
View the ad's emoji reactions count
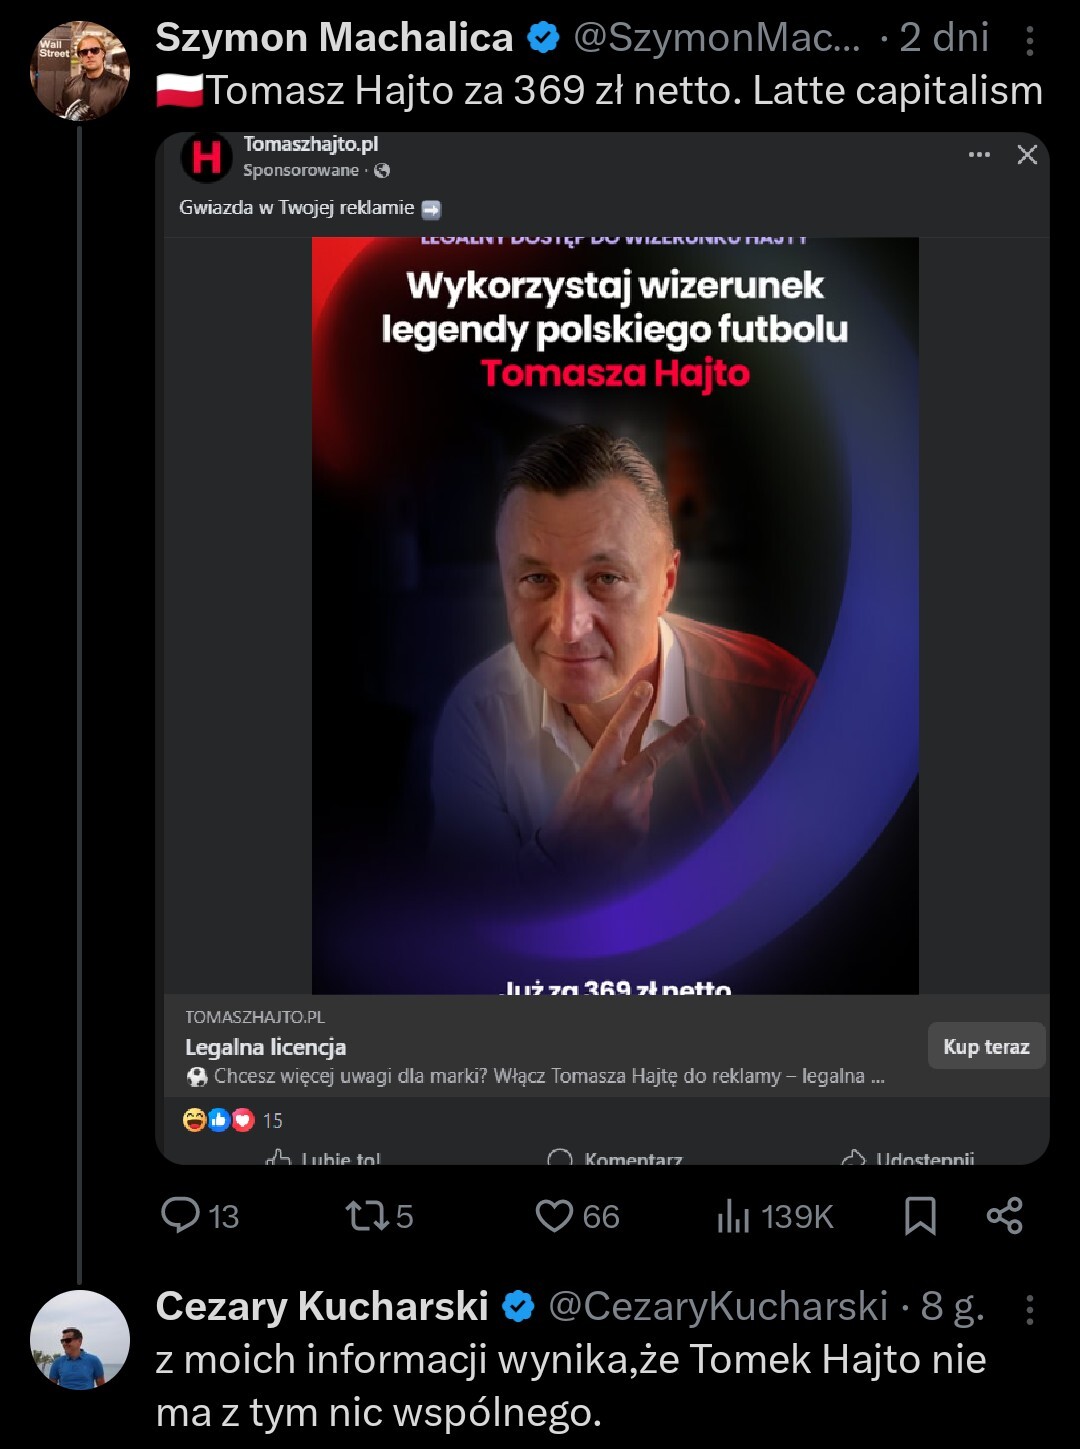click(x=233, y=1120)
